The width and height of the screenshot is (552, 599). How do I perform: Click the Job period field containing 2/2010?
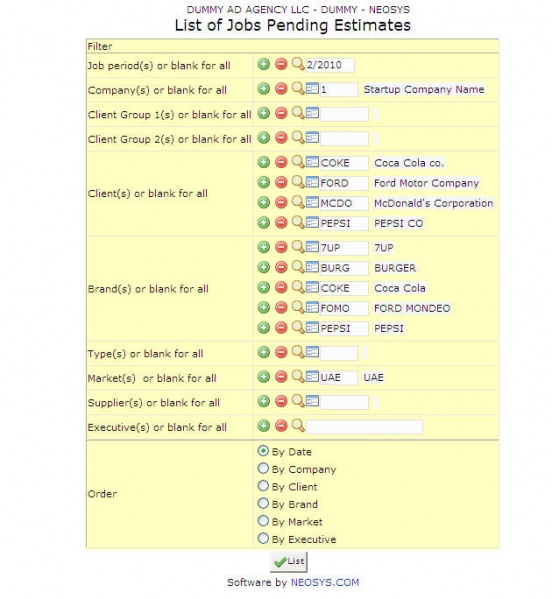click(330, 65)
